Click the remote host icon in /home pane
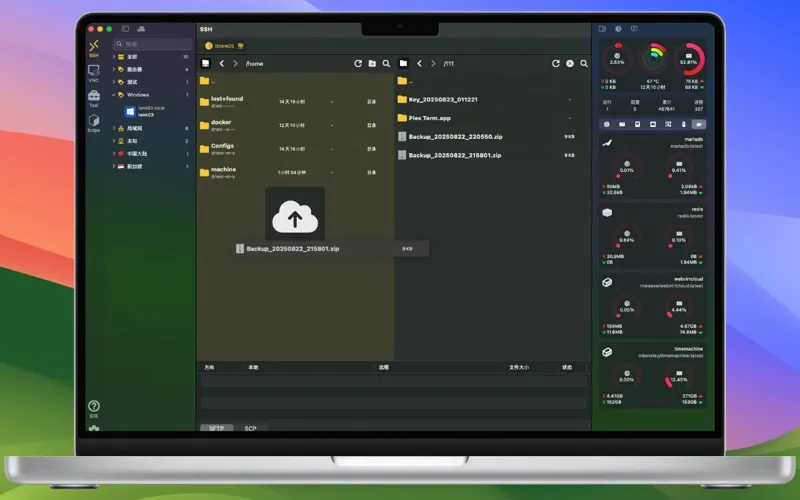This screenshot has width=800, height=500. coord(206,63)
